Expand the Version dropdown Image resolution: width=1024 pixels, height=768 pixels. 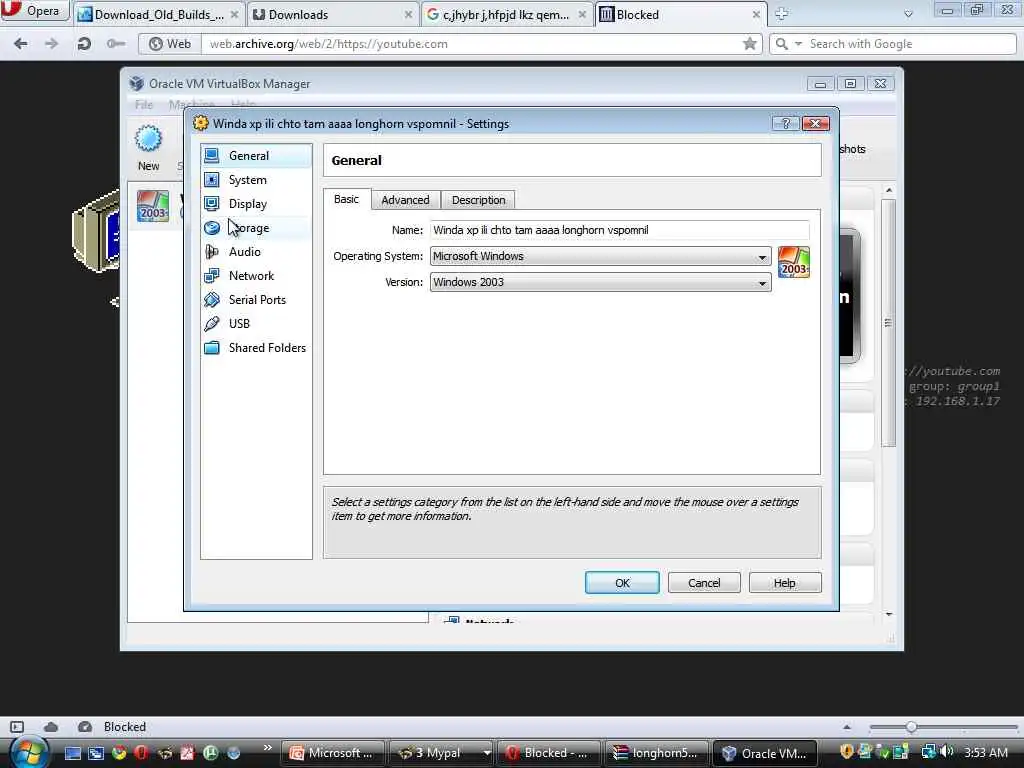761,283
